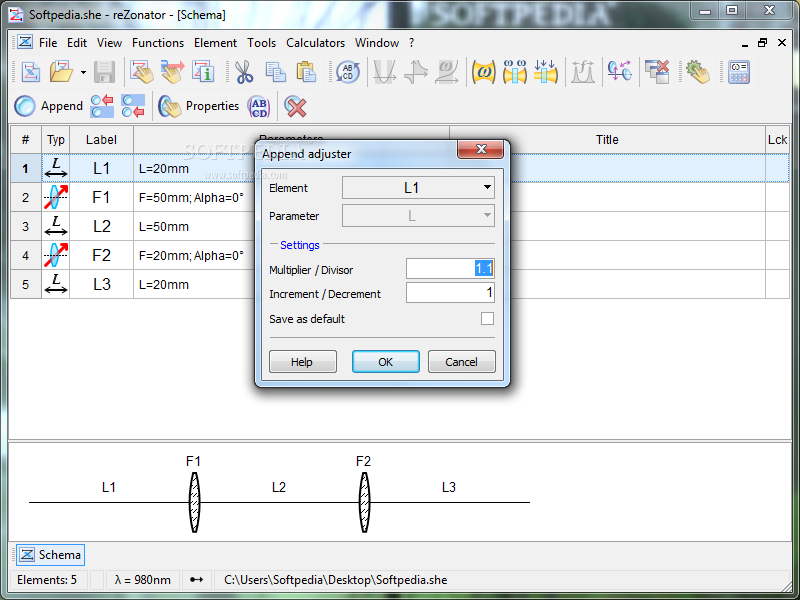Viewport: 800px width, 600px height.
Task: Click the Title column header
Action: (607, 140)
